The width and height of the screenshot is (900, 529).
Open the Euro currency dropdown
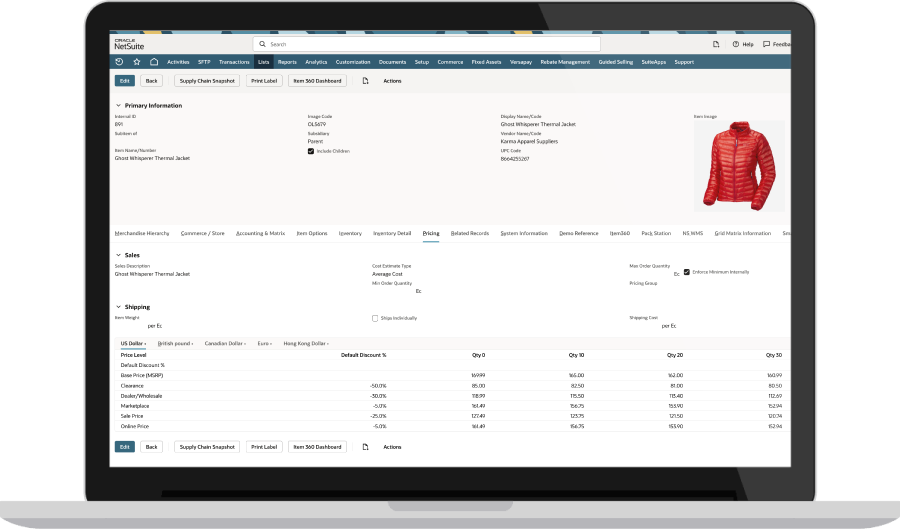click(x=264, y=344)
